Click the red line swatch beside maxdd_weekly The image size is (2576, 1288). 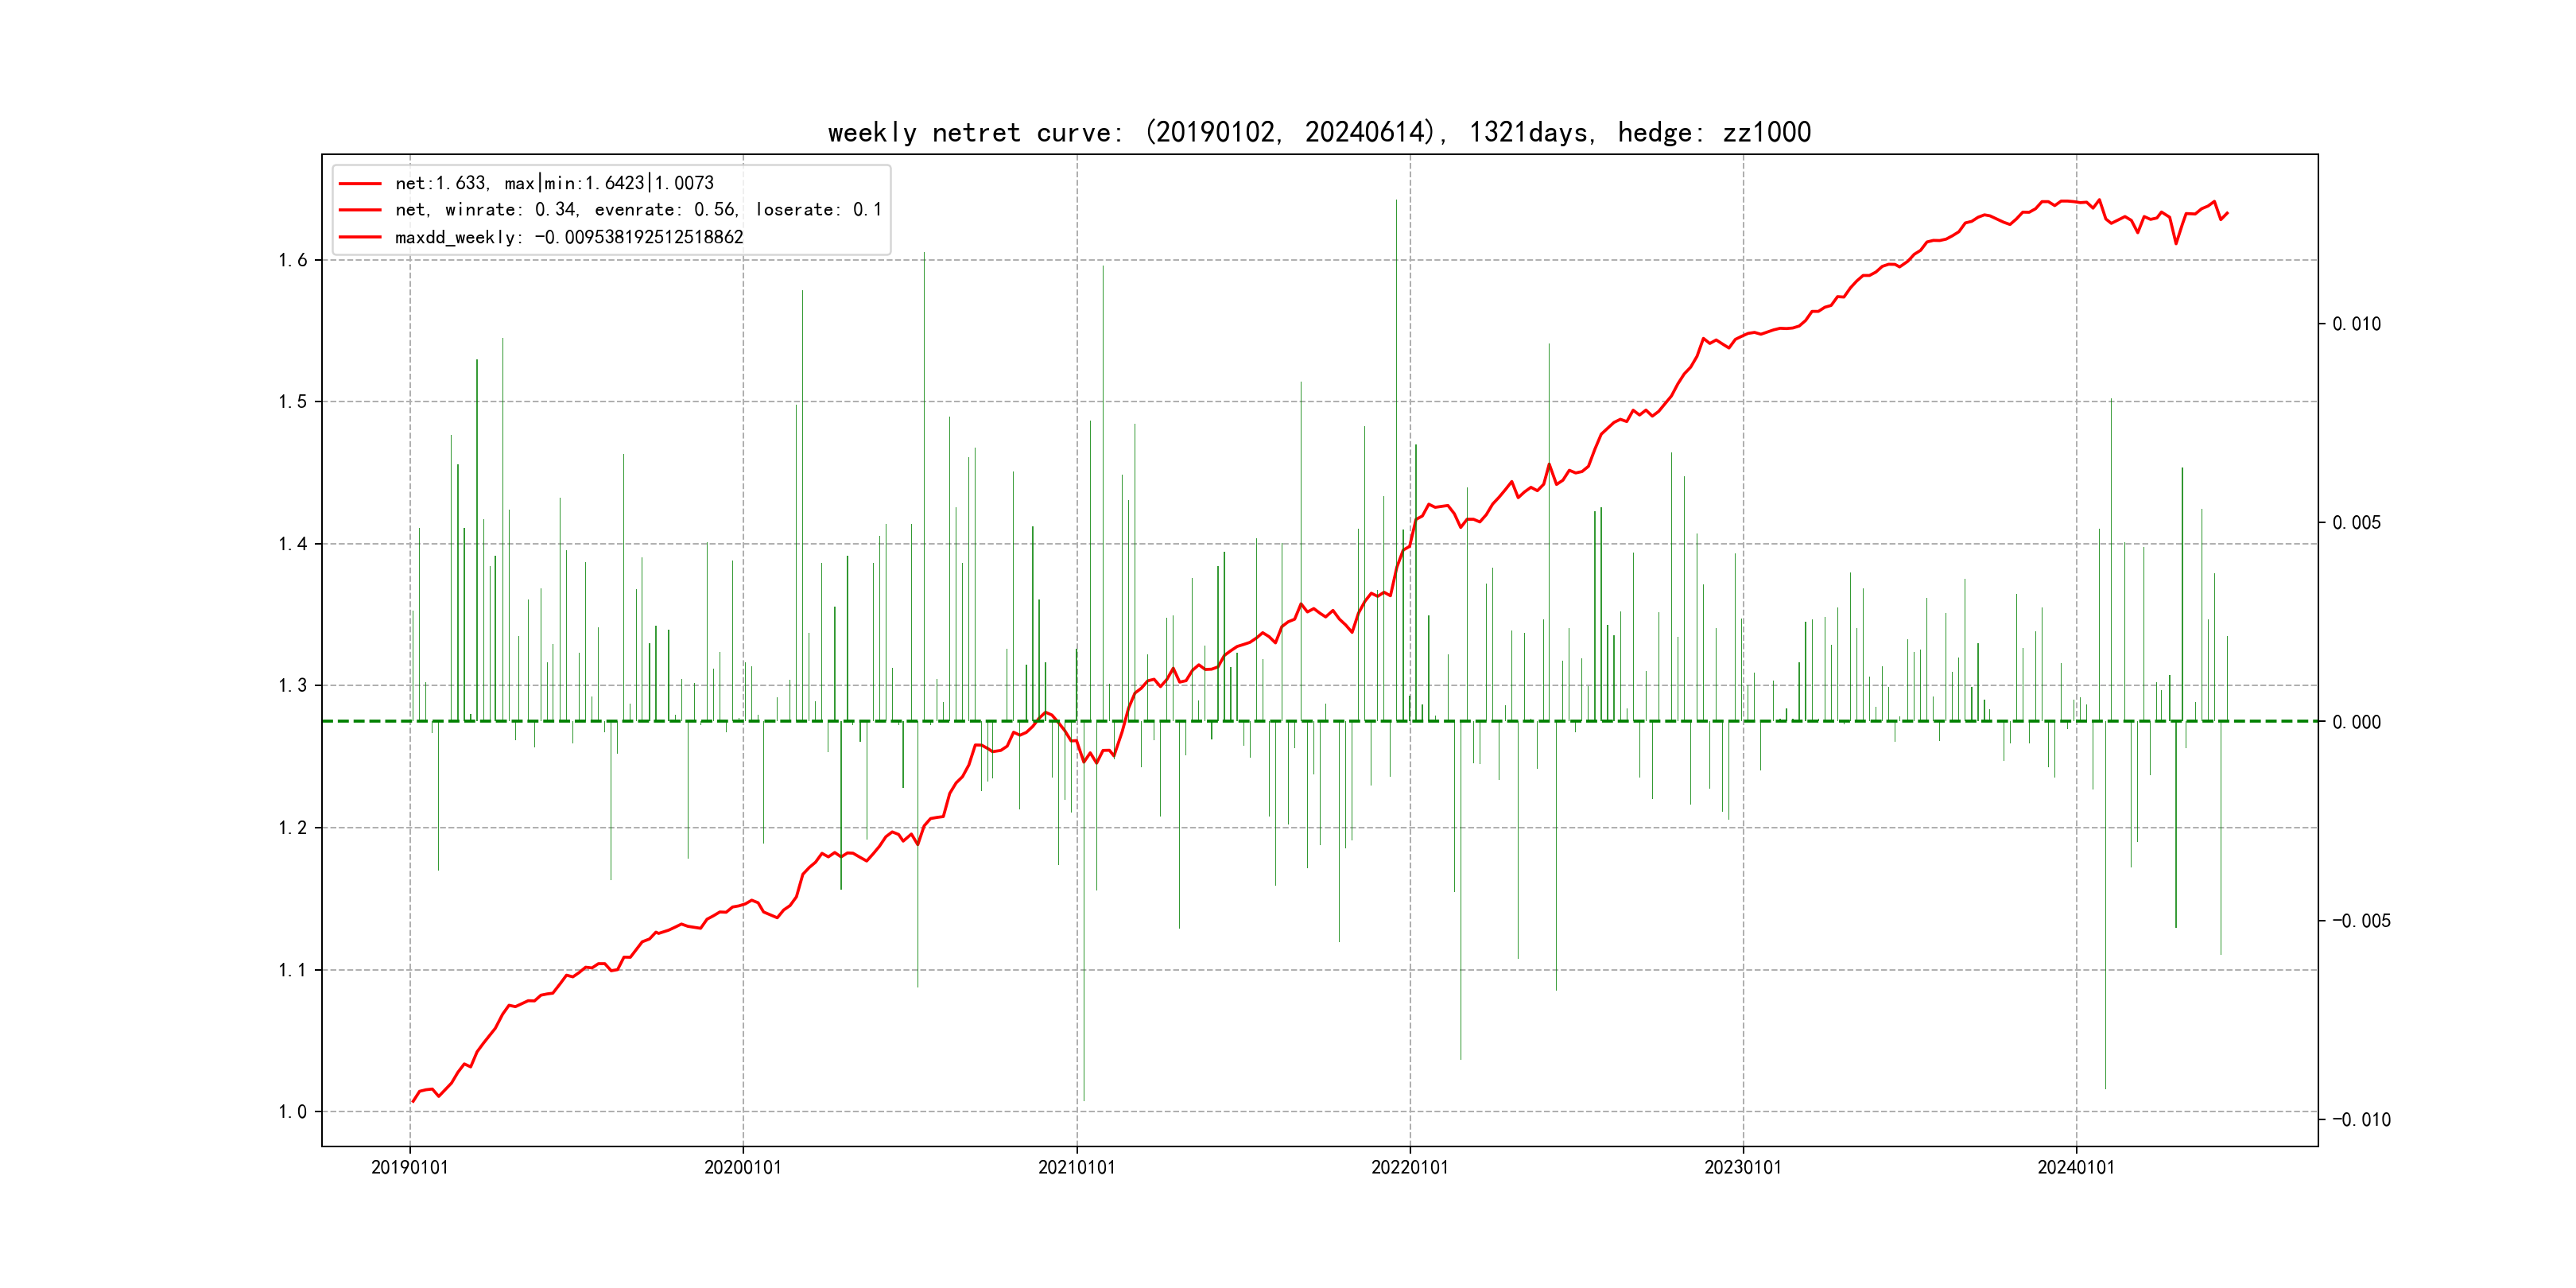coord(360,237)
